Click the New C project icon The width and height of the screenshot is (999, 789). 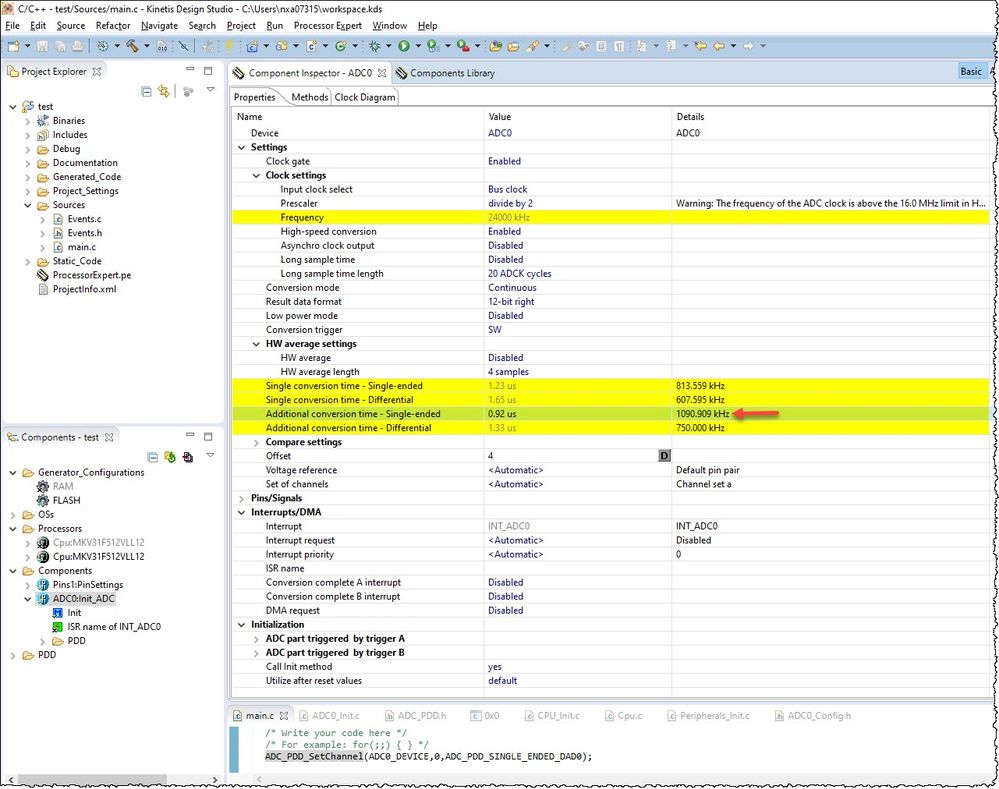coord(252,46)
